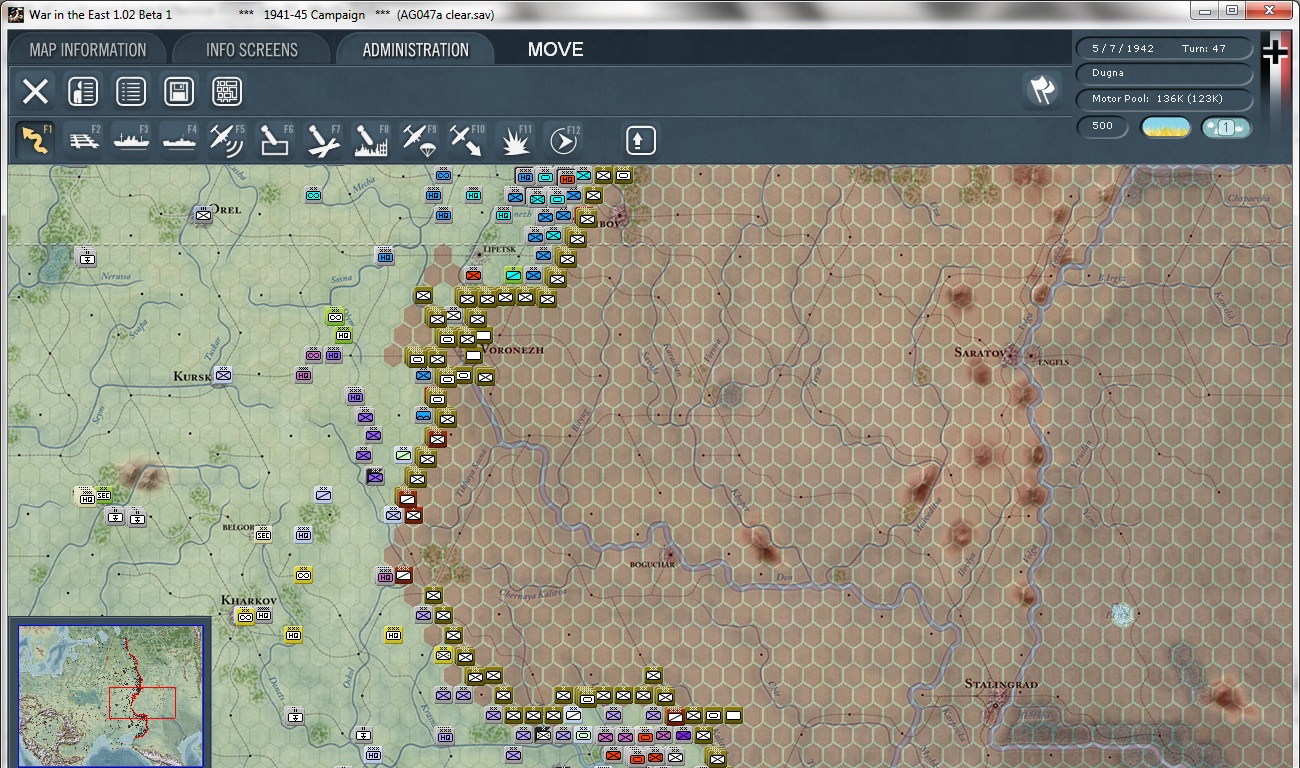Click the 500 admin points readout
The height and width of the screenshot is (768, 1300).
point(1103,127)
